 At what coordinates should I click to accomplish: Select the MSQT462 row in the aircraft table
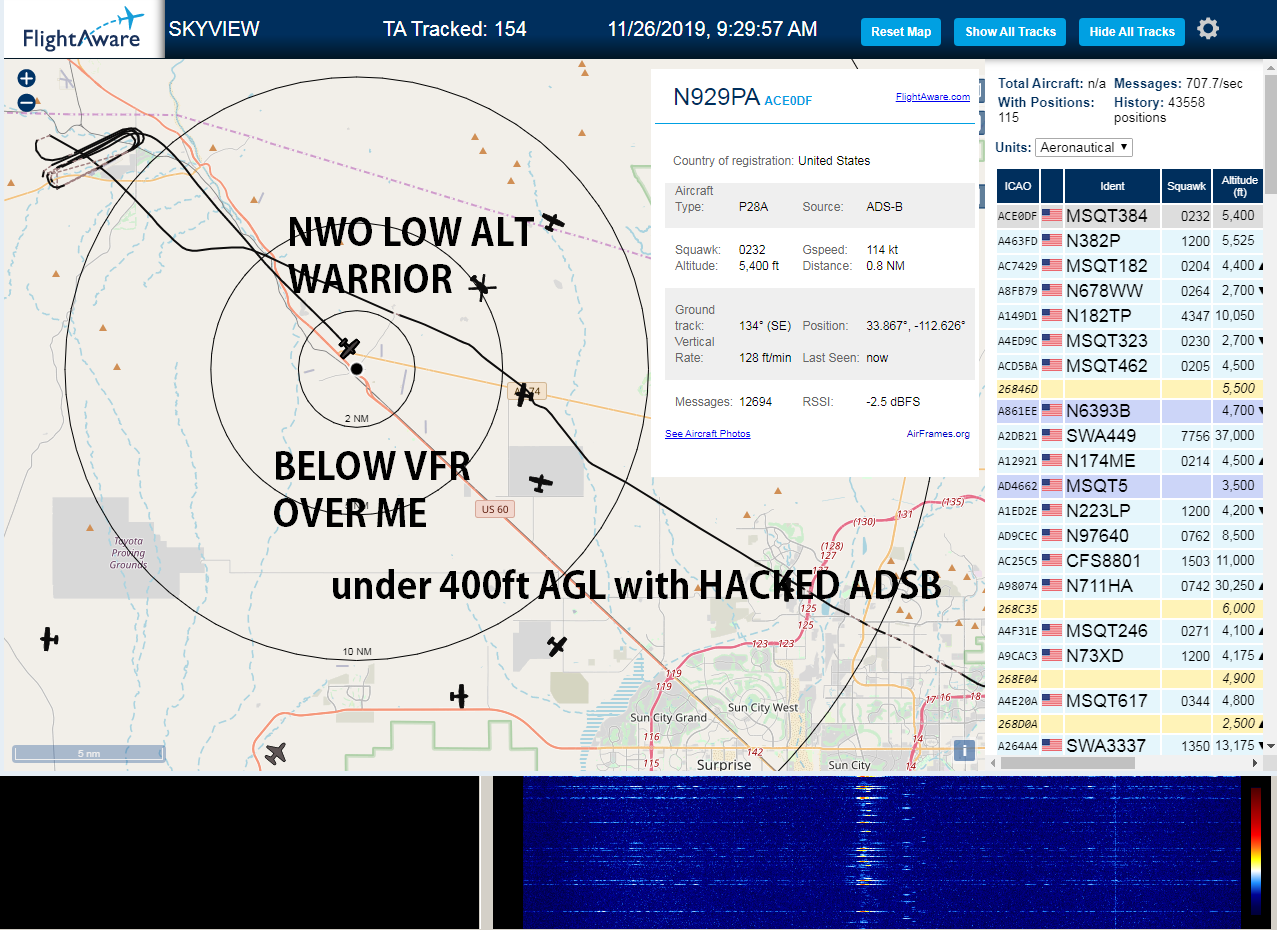tap(1130, 366)
